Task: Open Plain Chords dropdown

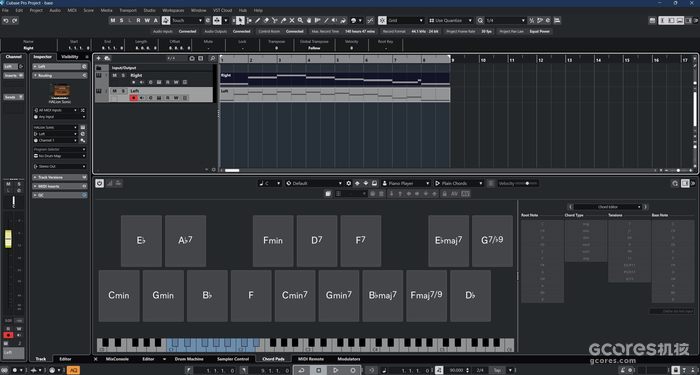Action: tap(458, 183)
